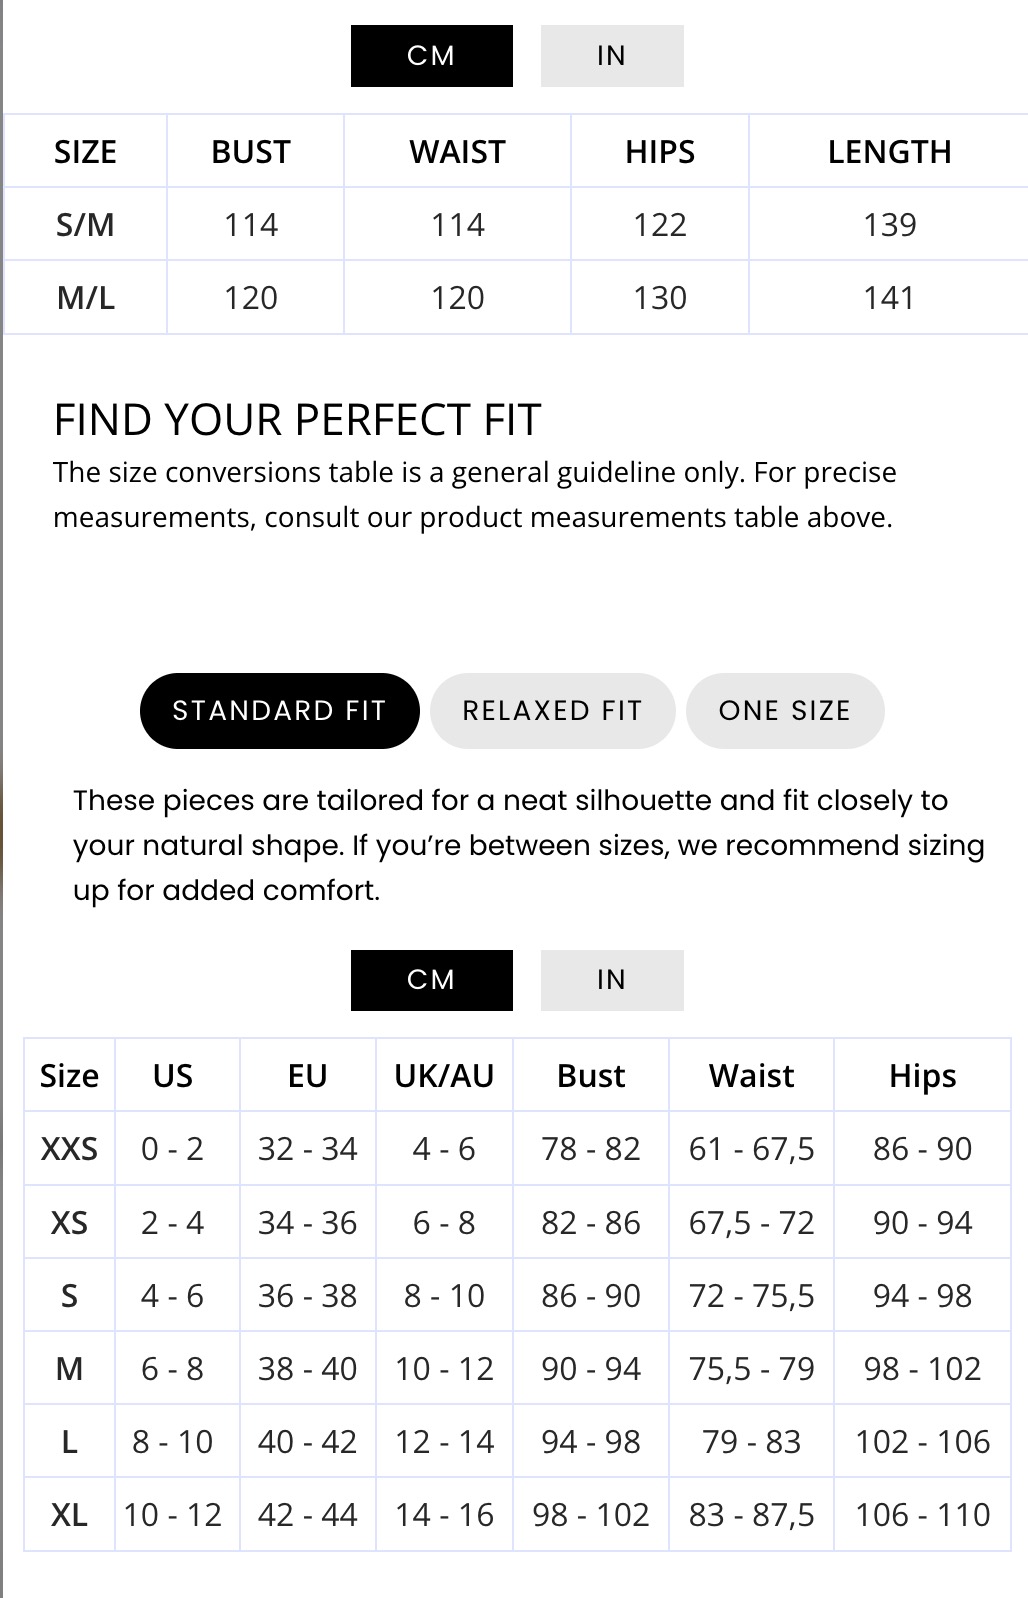This screenshot has width=1028, height=1598.
Task: Click the 75,5 - 79 waist cell
Action: tap(751, 1369)
